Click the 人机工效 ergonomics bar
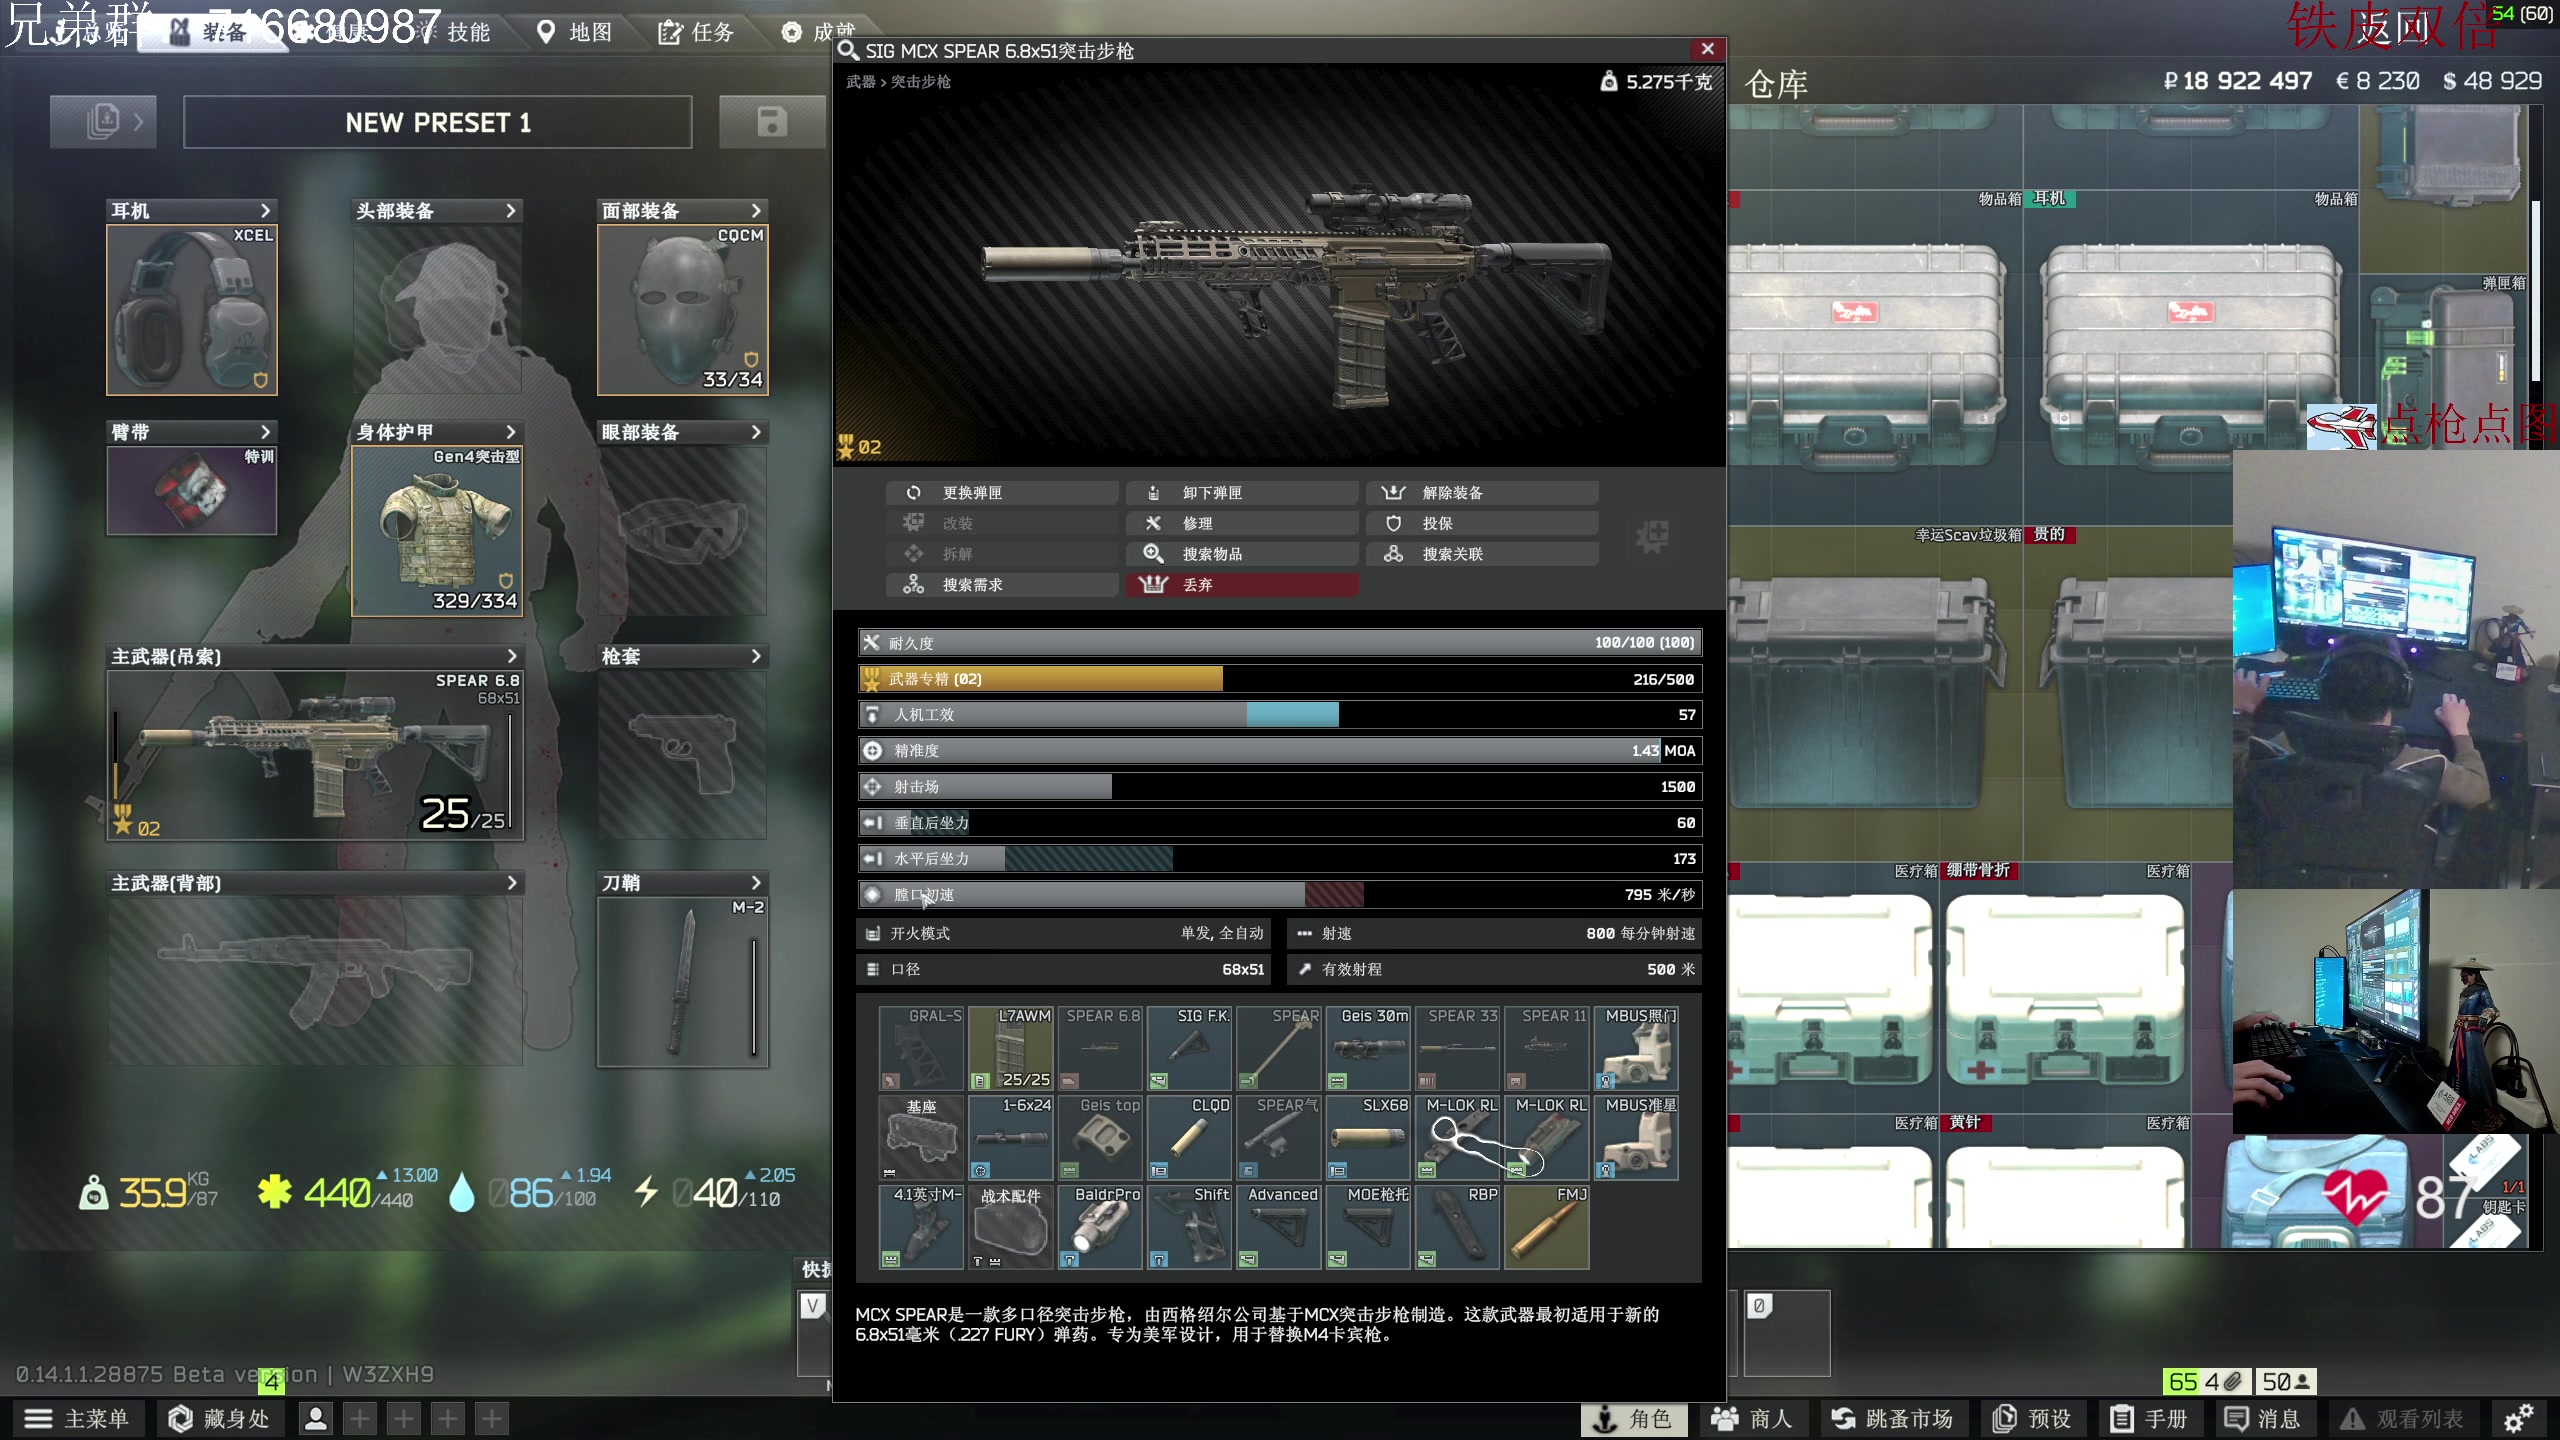Image resolution: width=2560 pixels, height=1440 pixels. [1280, 715]
